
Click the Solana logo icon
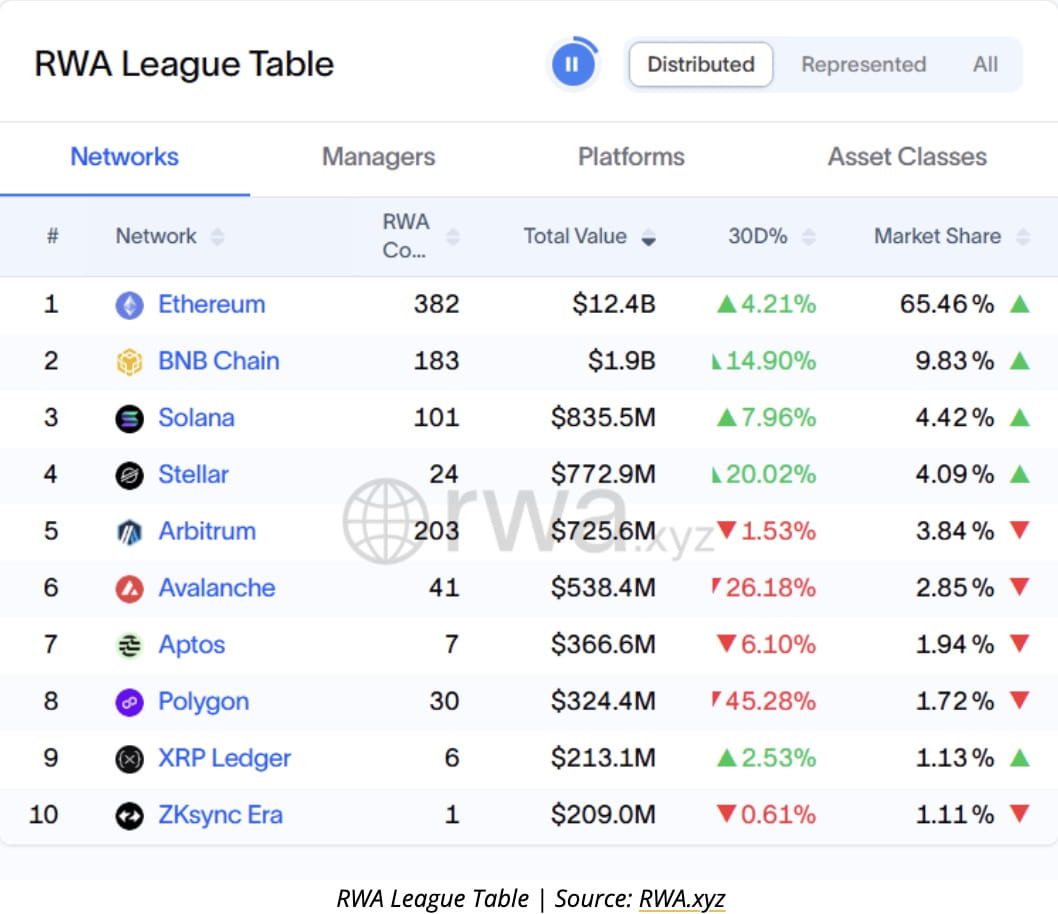tap(129, 418)
